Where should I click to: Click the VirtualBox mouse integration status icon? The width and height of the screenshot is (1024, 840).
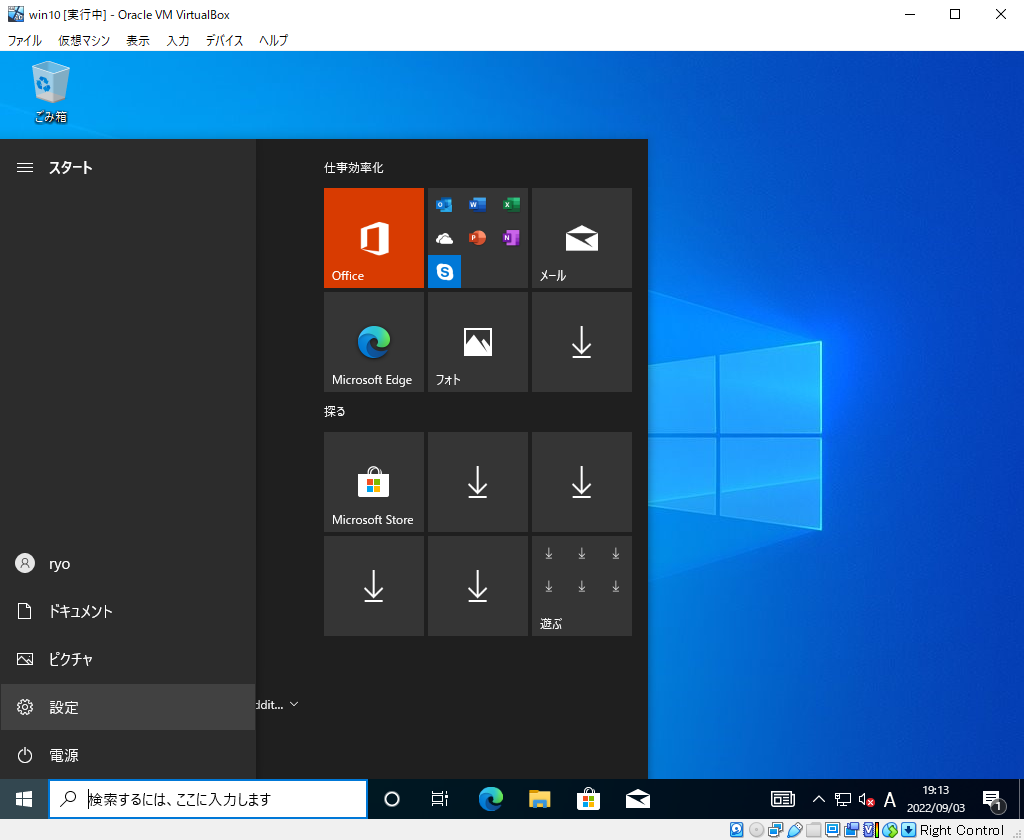tap(889, 830)
